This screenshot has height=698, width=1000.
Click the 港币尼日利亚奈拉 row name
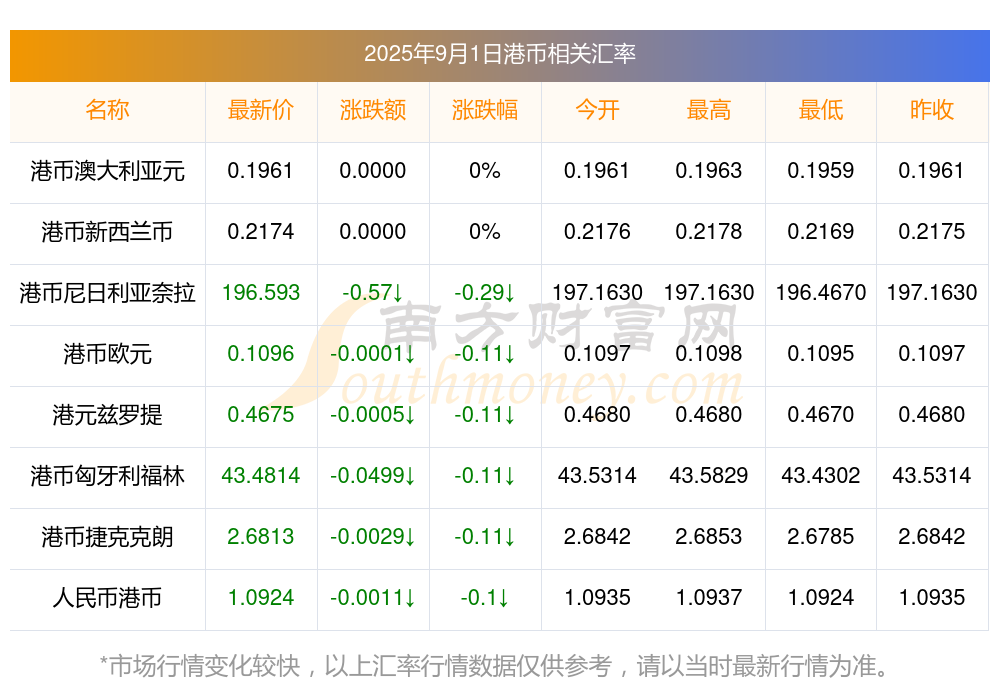107,293
